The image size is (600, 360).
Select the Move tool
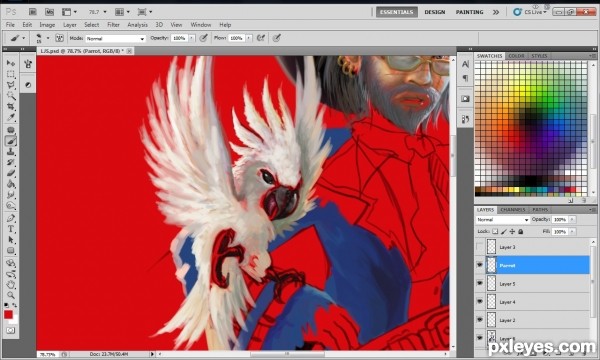11,63
